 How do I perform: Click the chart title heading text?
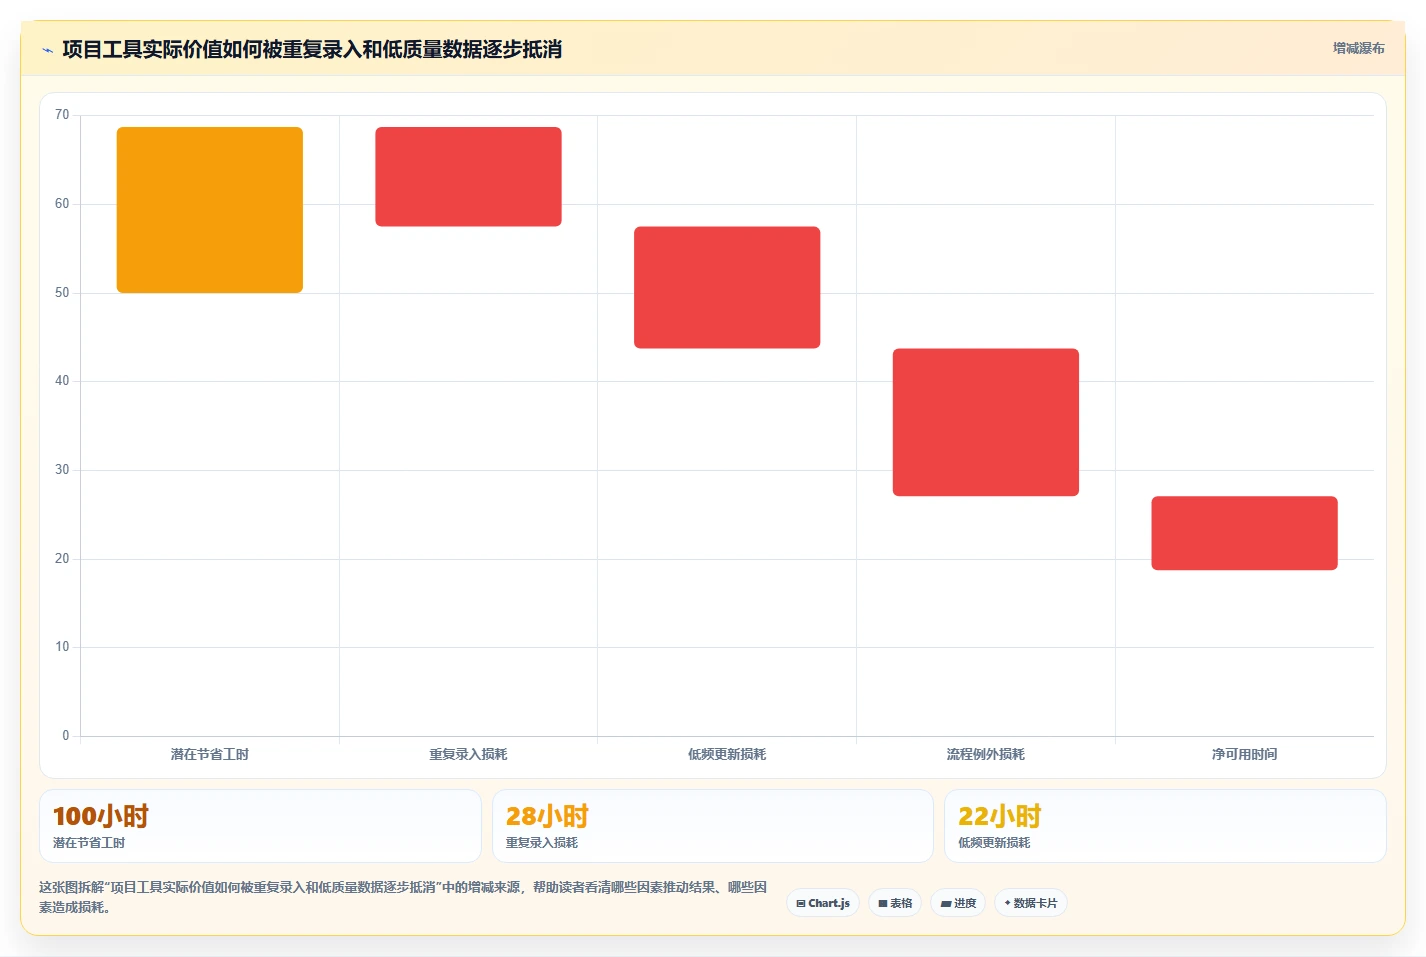click(x=312, y=49)
